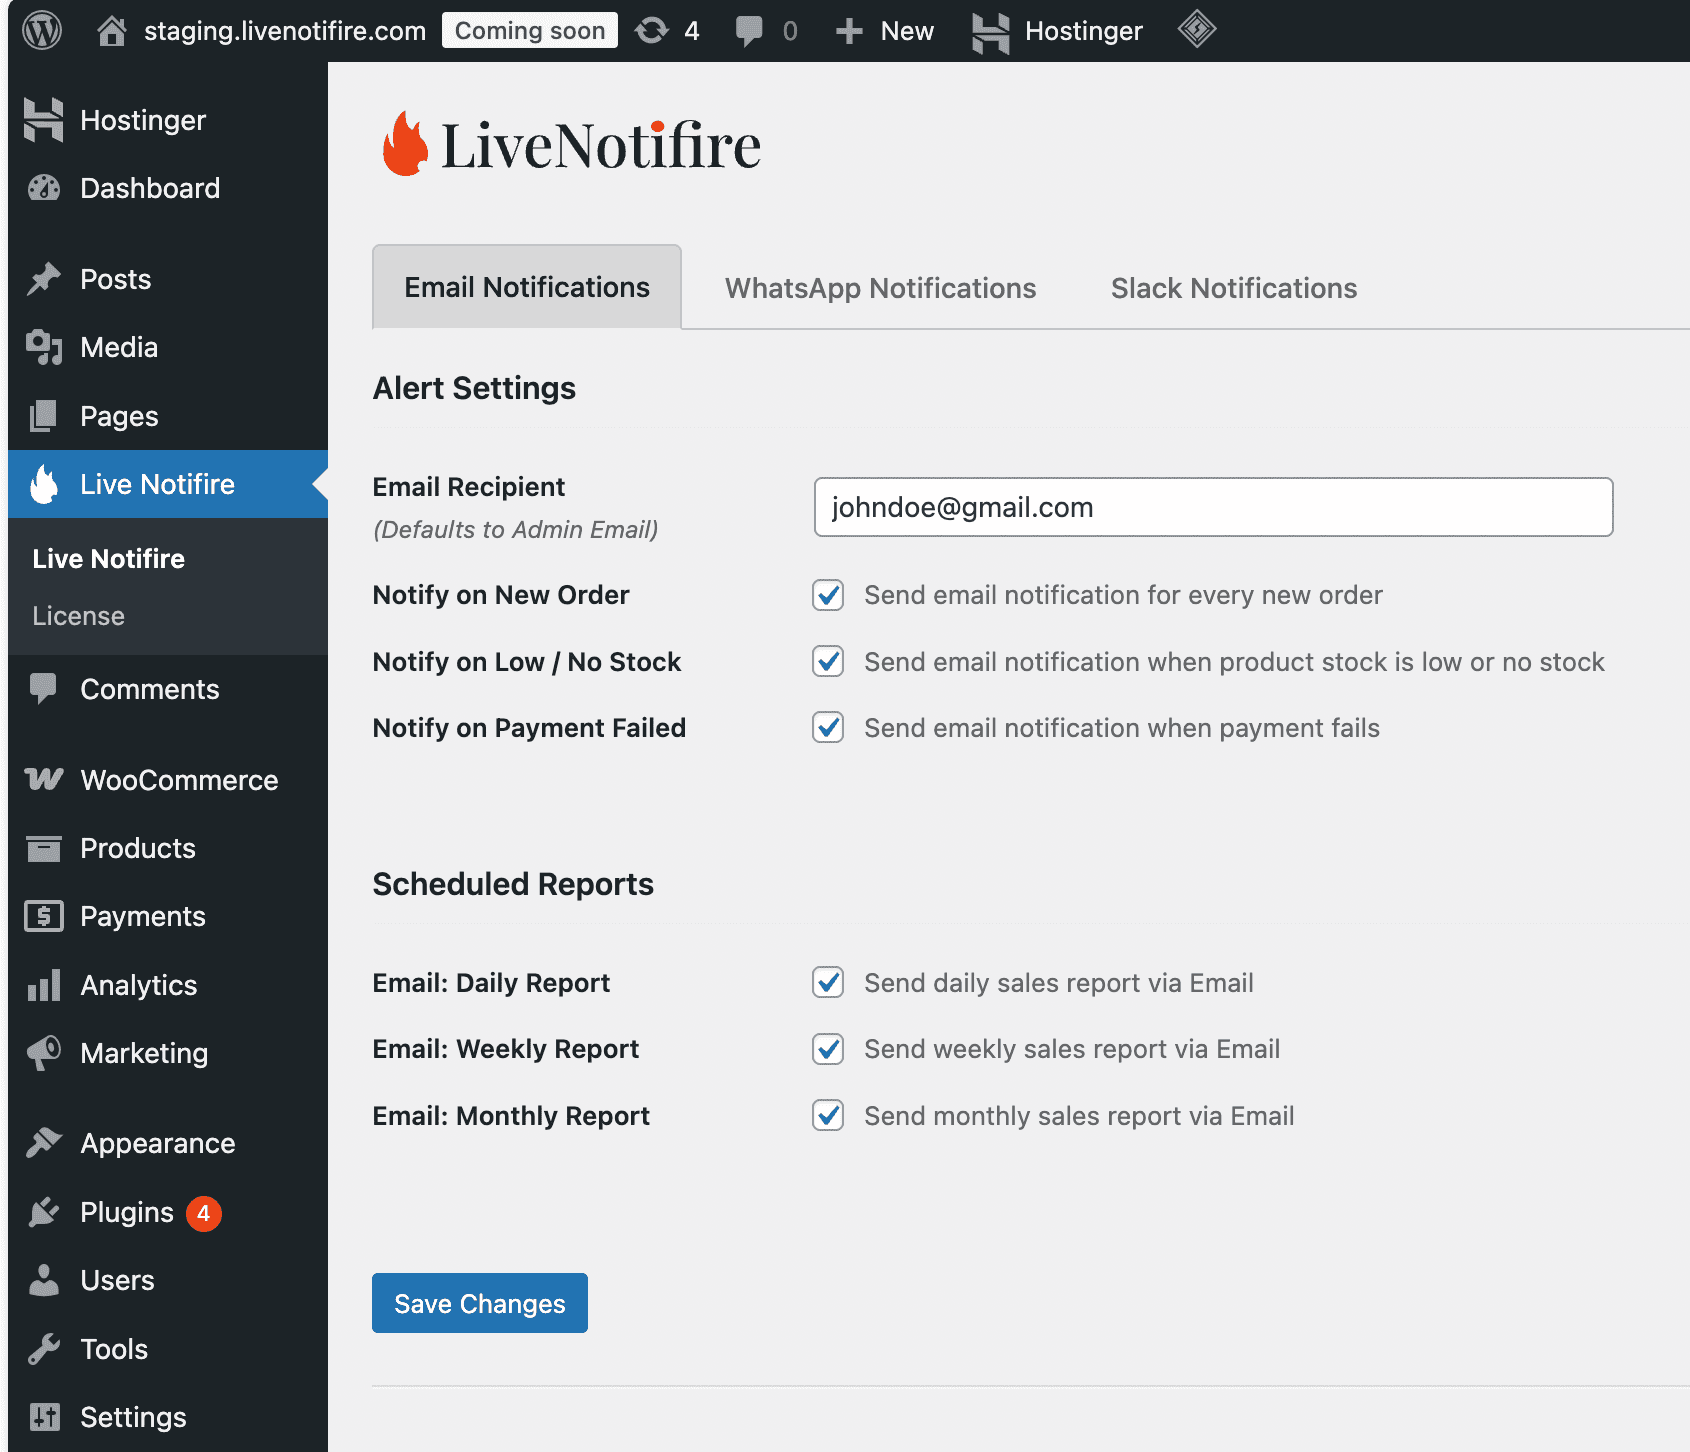The height and width of the screenshot is (1452, 1690).
Task: Click the Analytics bar-chart icon
Action: click(x=44, y=985)
